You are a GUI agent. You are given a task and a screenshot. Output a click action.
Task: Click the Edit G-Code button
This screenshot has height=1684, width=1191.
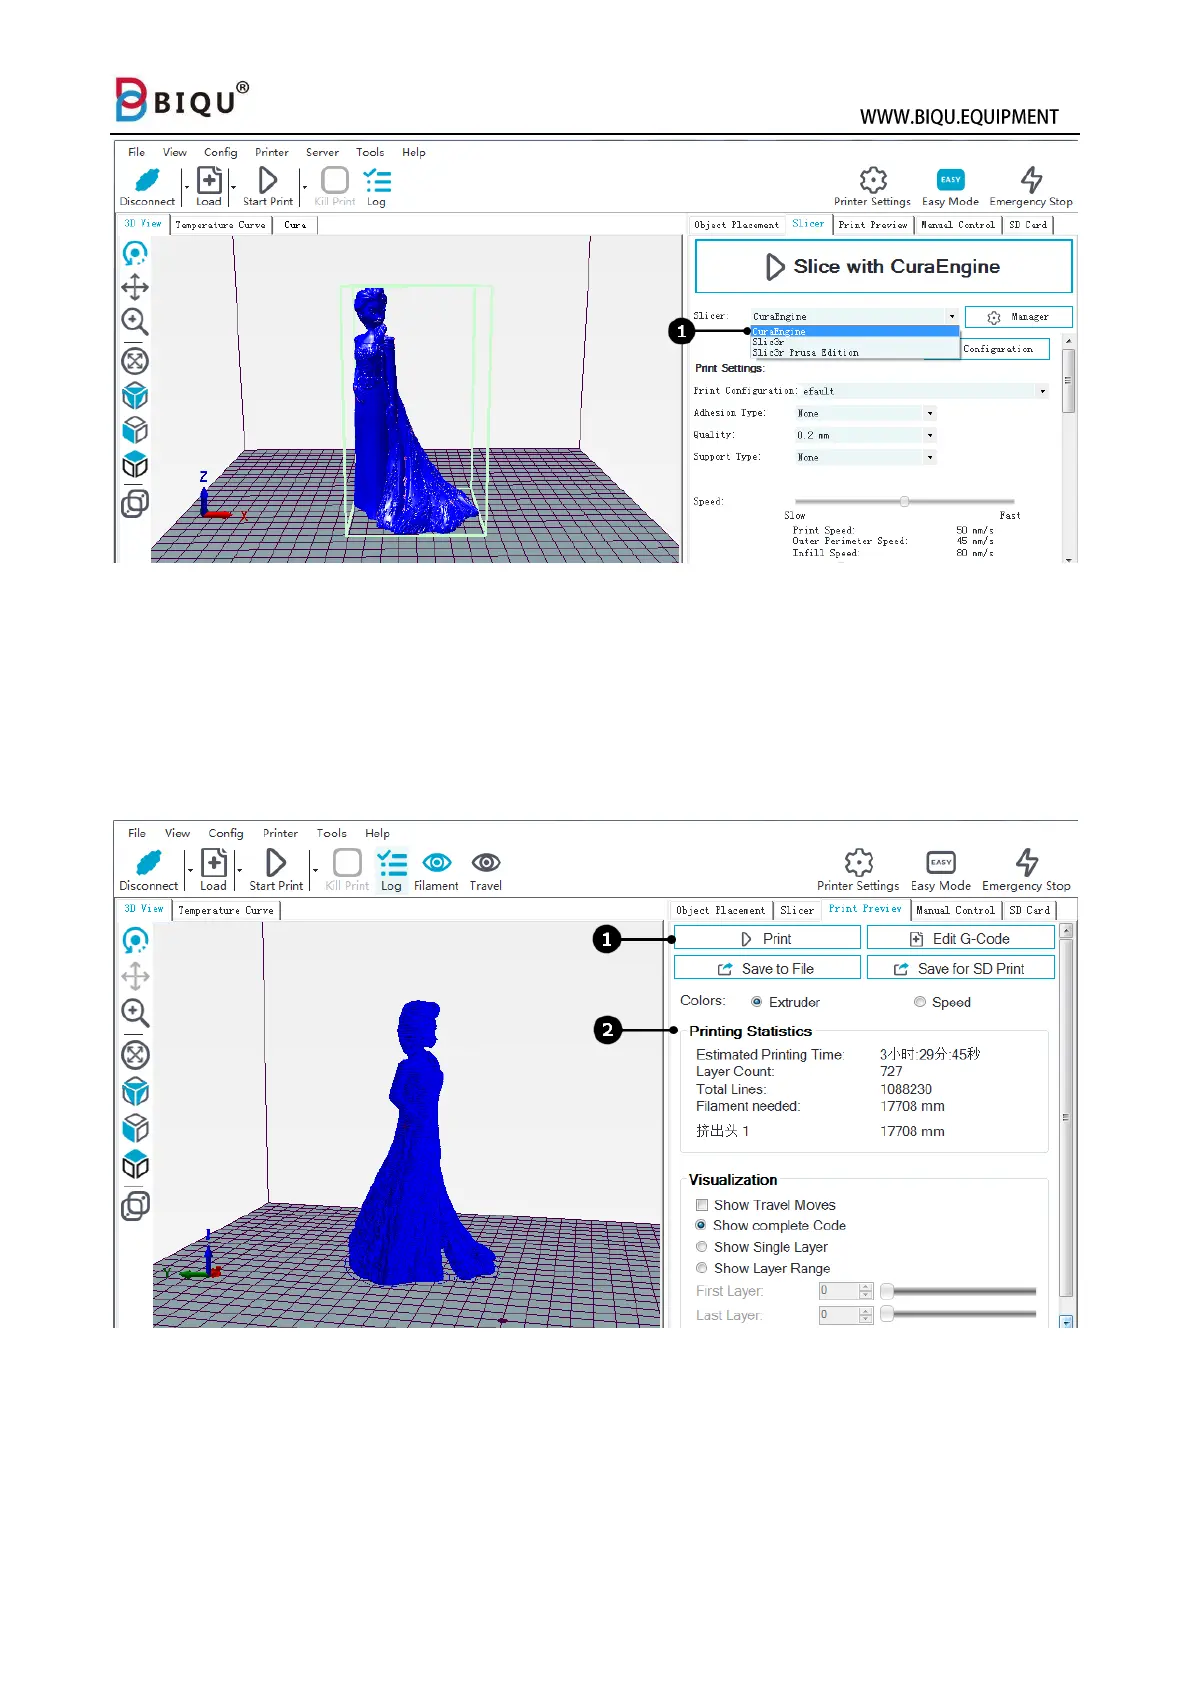point(960,938)
